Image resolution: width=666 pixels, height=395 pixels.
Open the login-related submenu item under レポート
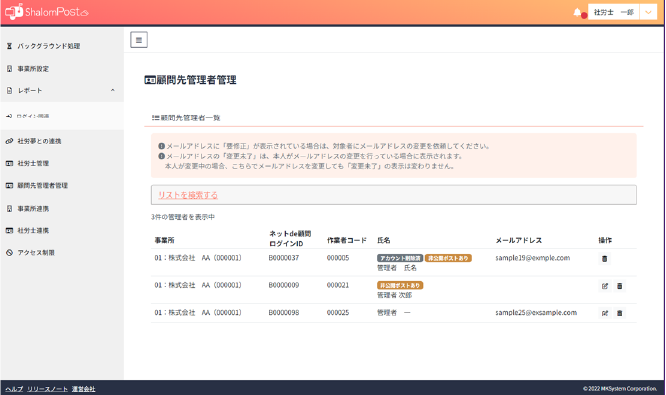(x=62, y=116)
